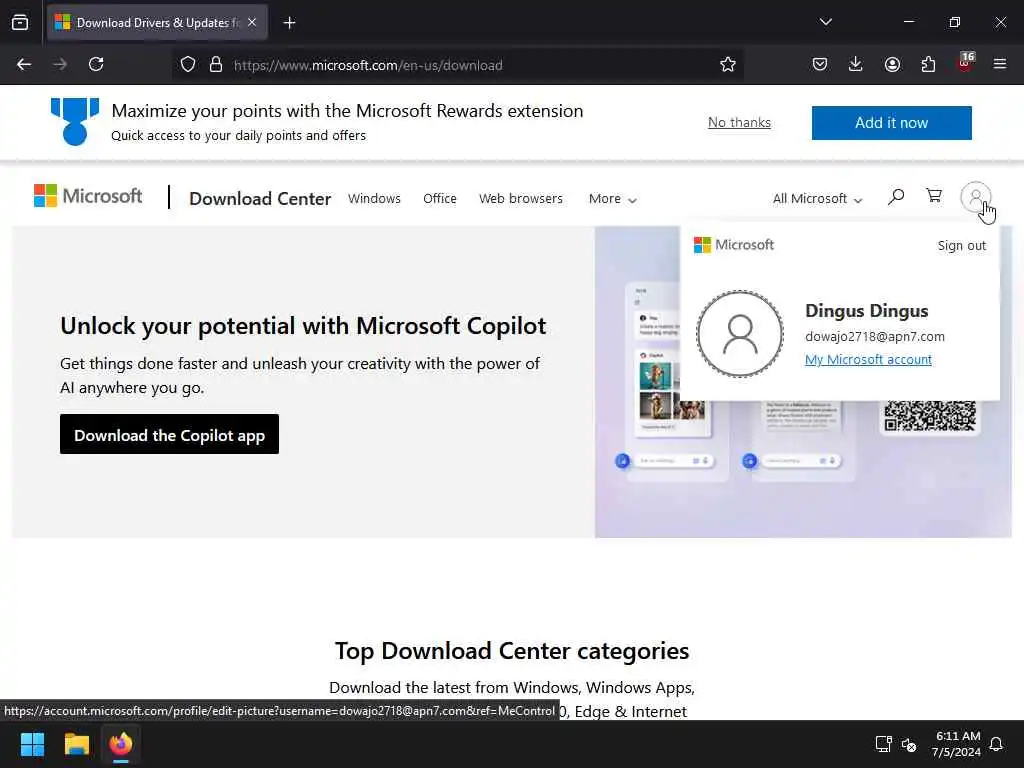Viewport: 1024px width, 768px height.
Task: Click the Microsoft logo in the page header
Action: point(88,196)
